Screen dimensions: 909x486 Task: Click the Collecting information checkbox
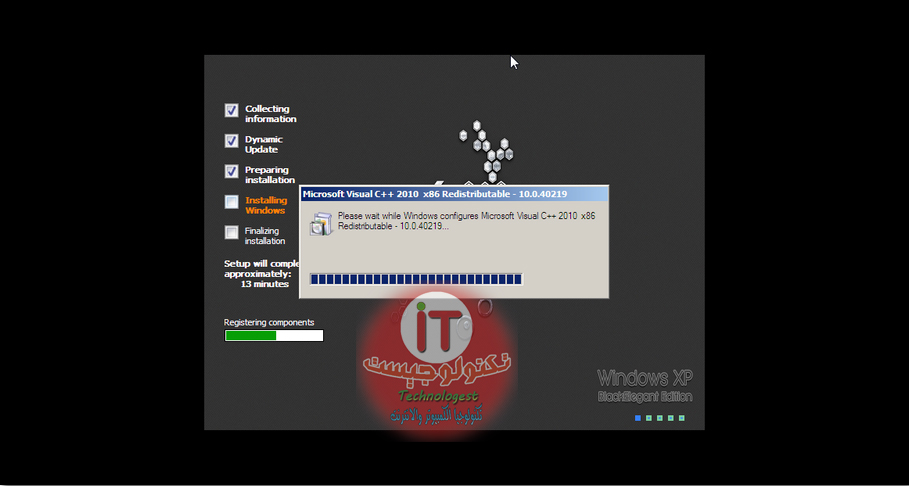pyautogui.click(x=231, y=110)
